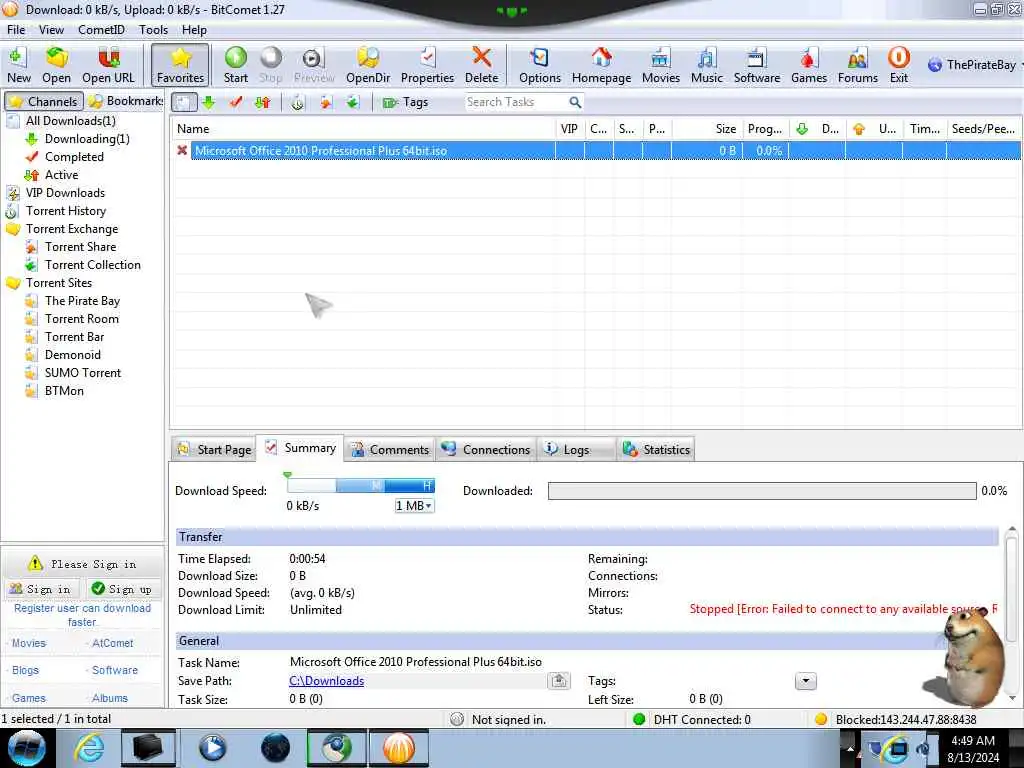Switch to the Statistics tab
This screenshot has height=768, width=1024.
coord(656,449)
